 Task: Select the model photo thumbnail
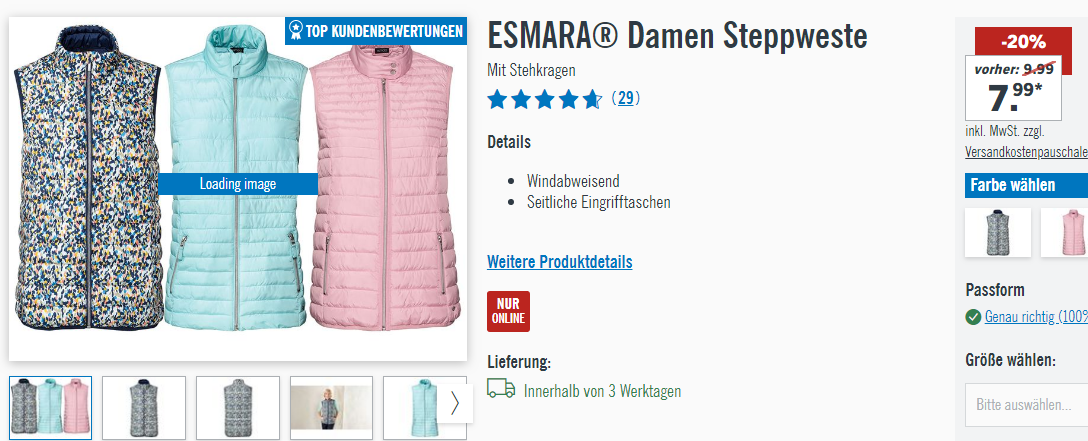[x=332, y=408]
